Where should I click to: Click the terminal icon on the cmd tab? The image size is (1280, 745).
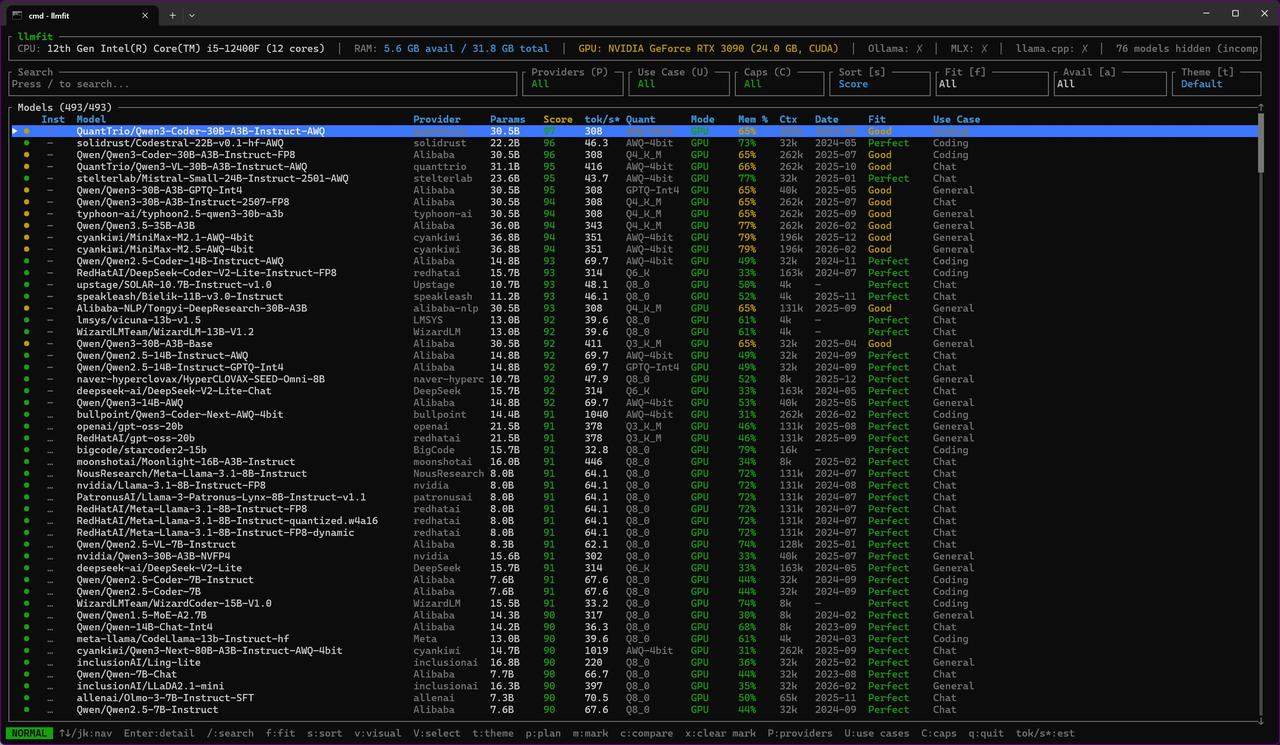pyautogui.click(x=17, y=15)
